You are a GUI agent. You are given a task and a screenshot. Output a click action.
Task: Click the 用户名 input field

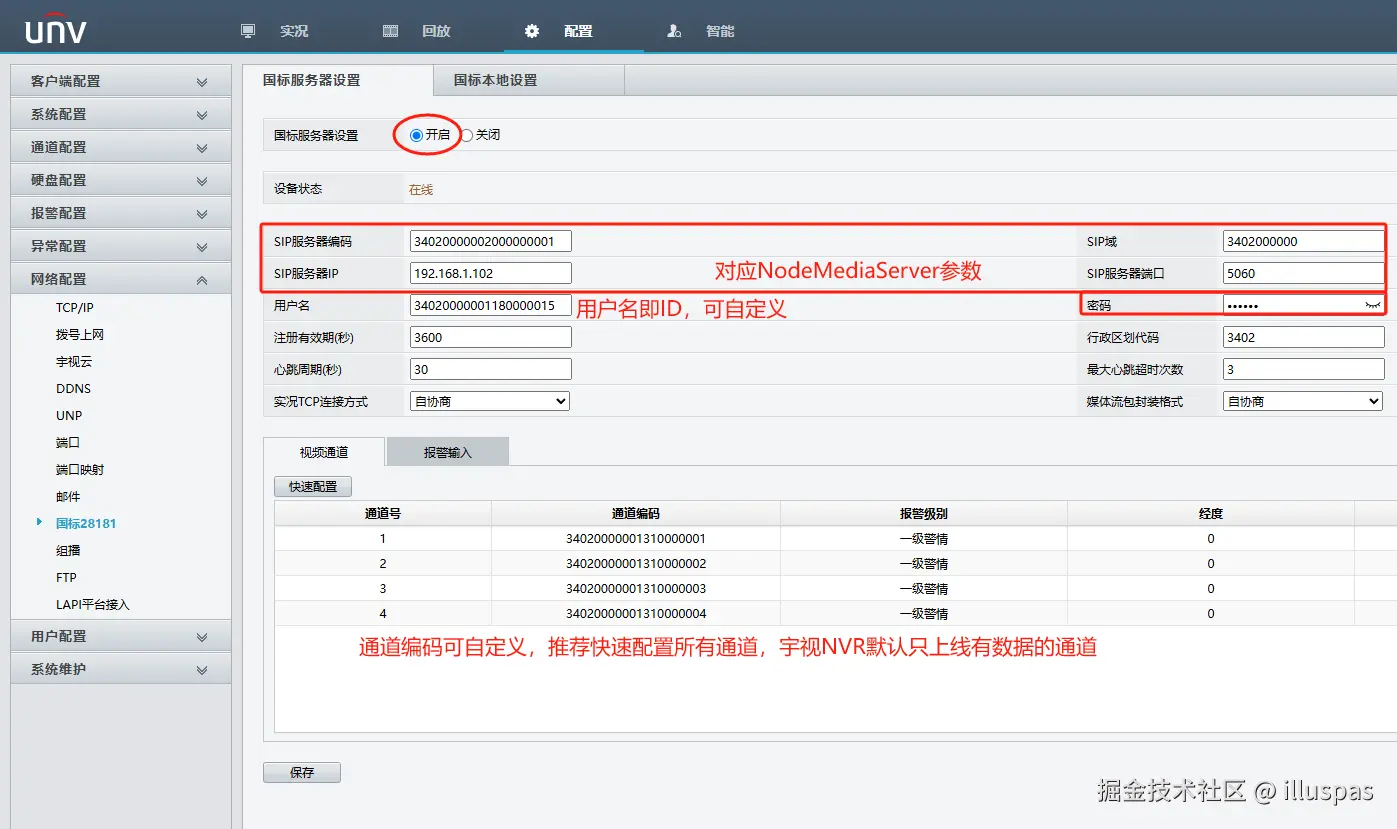pos(491,305)
